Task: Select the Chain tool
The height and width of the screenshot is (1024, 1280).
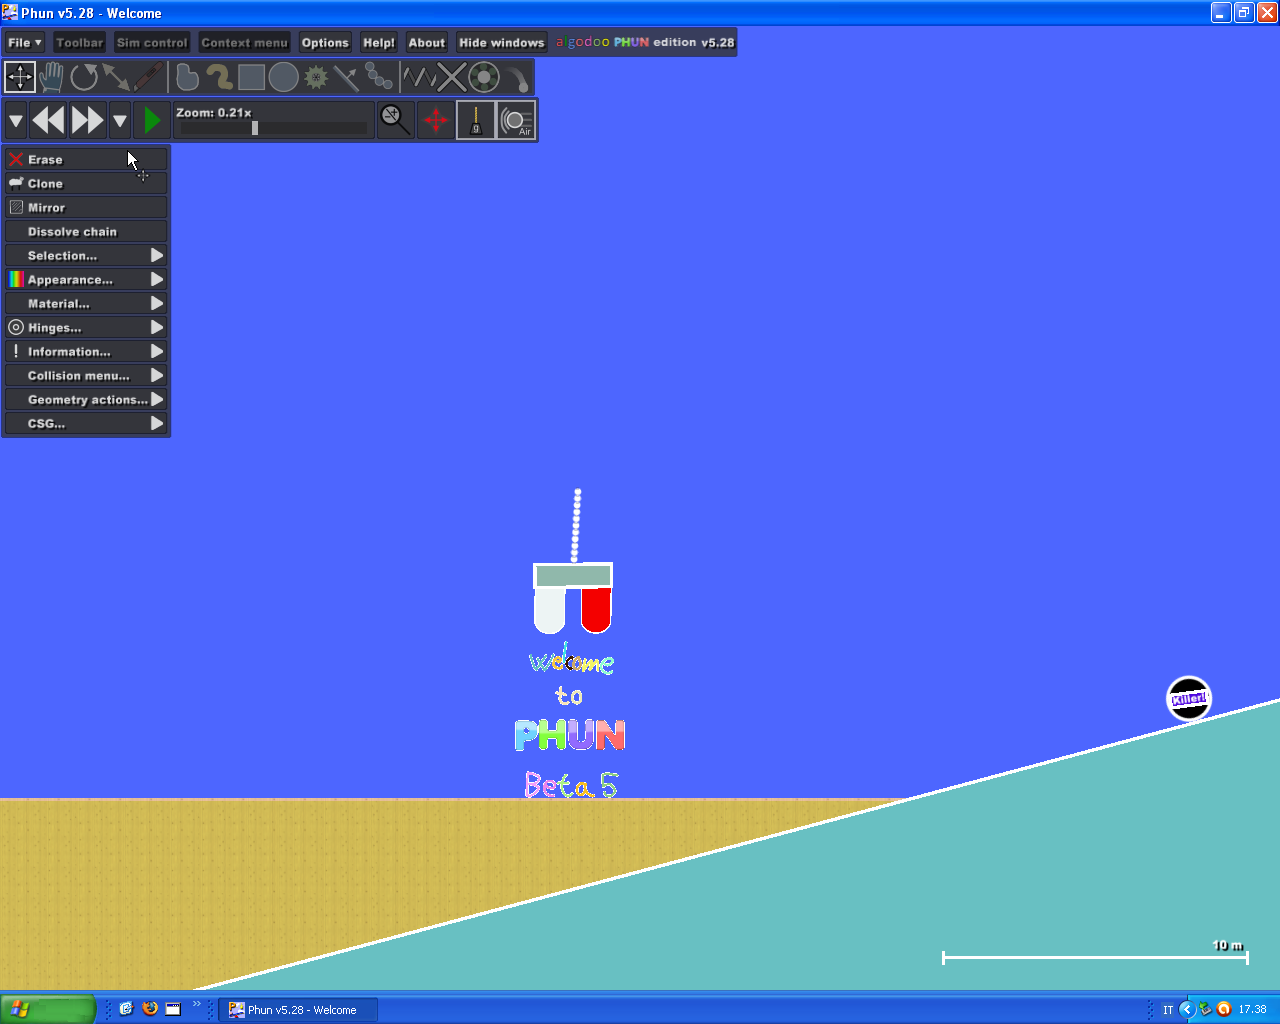Action: [x=379, y=77]
